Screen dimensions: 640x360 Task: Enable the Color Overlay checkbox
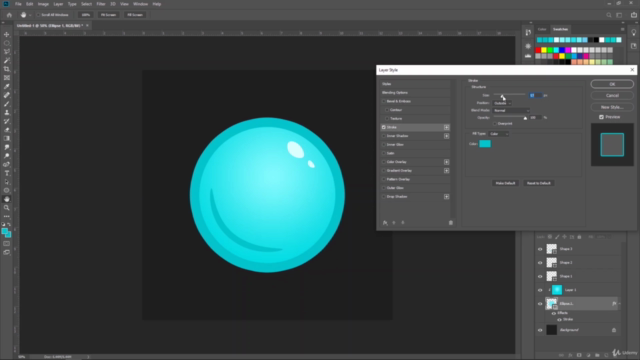tap(384, 162)
